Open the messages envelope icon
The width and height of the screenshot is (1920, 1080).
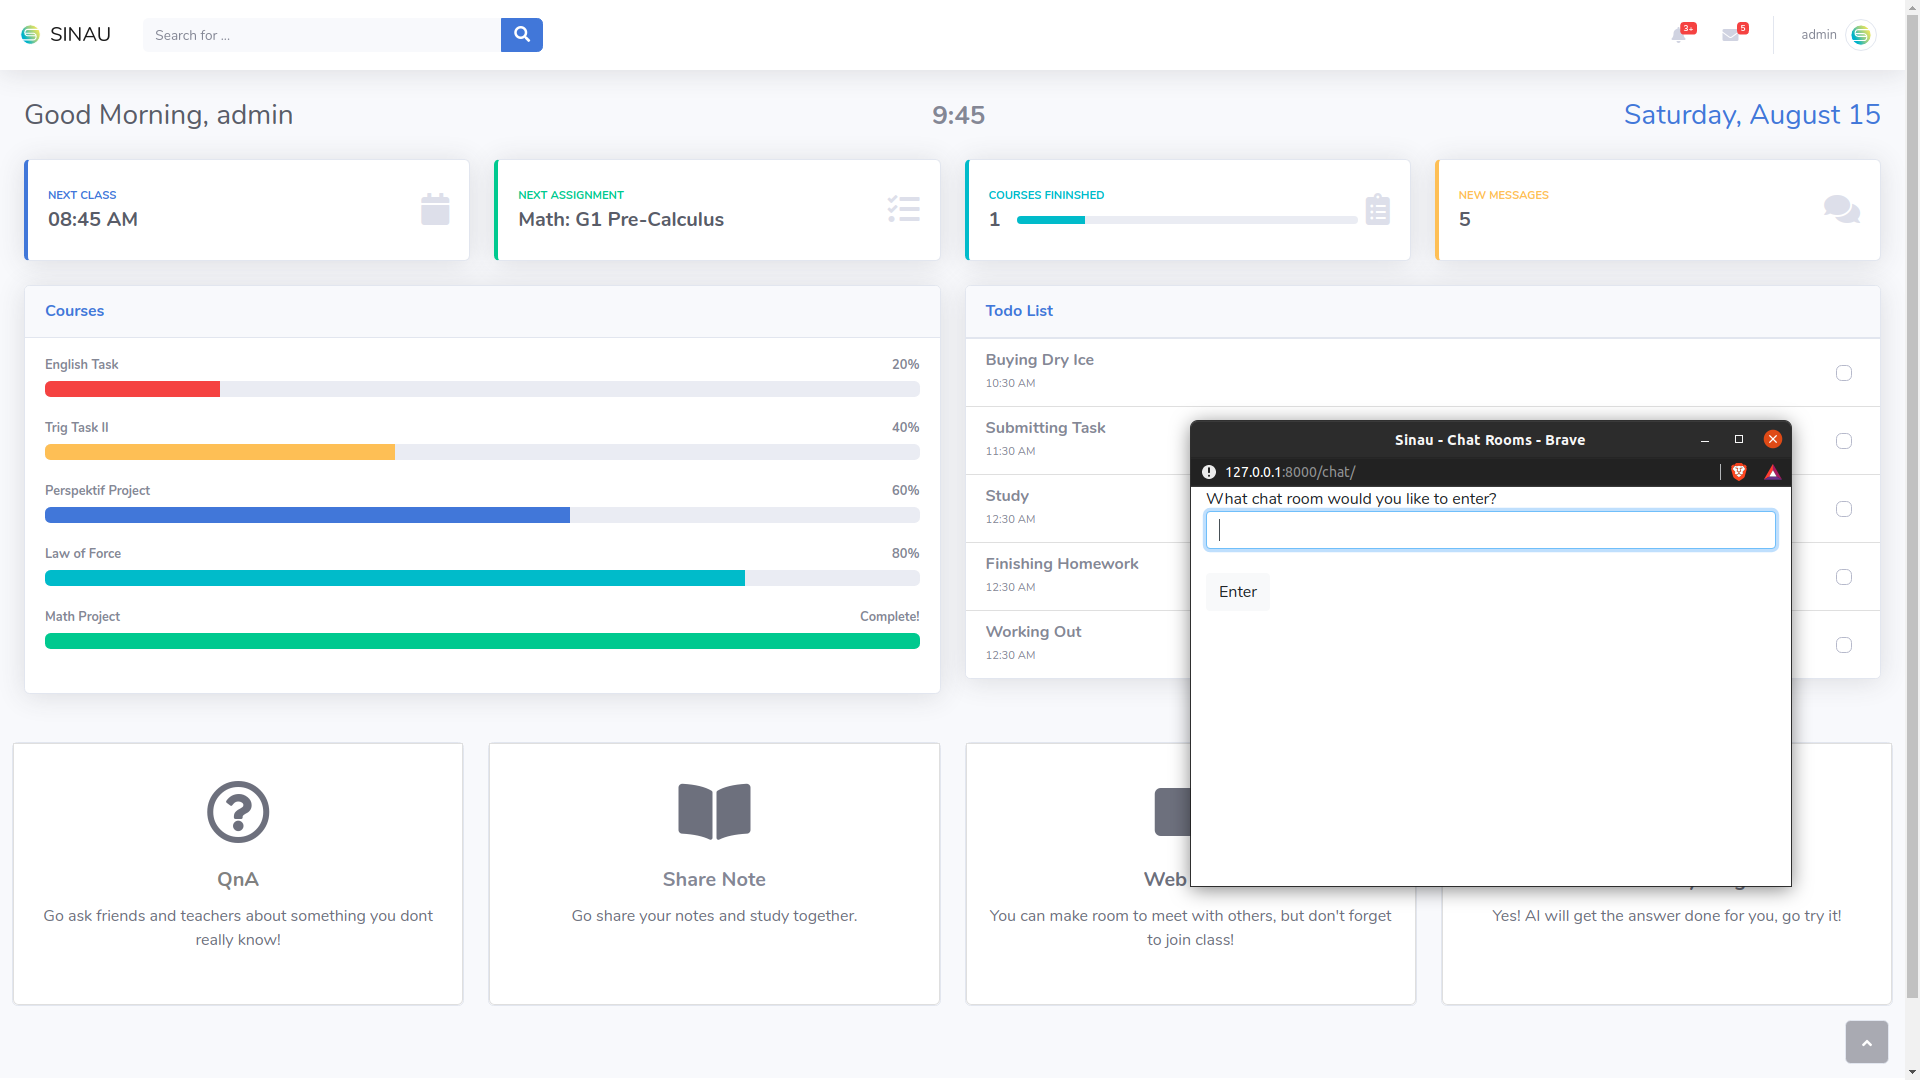tap(1731, 35)
